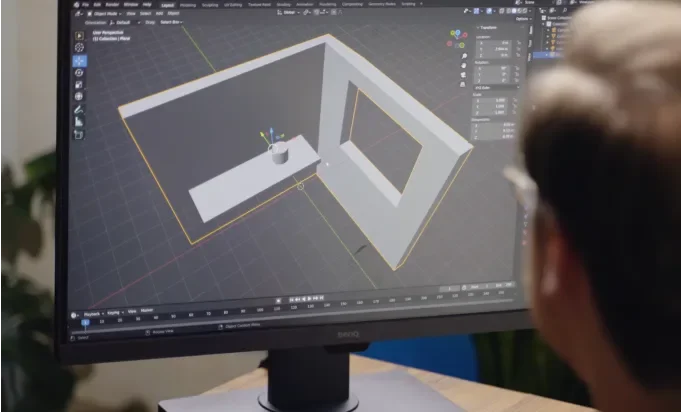Switch to the Sculpting workspace tab

(x=210, y=5)
